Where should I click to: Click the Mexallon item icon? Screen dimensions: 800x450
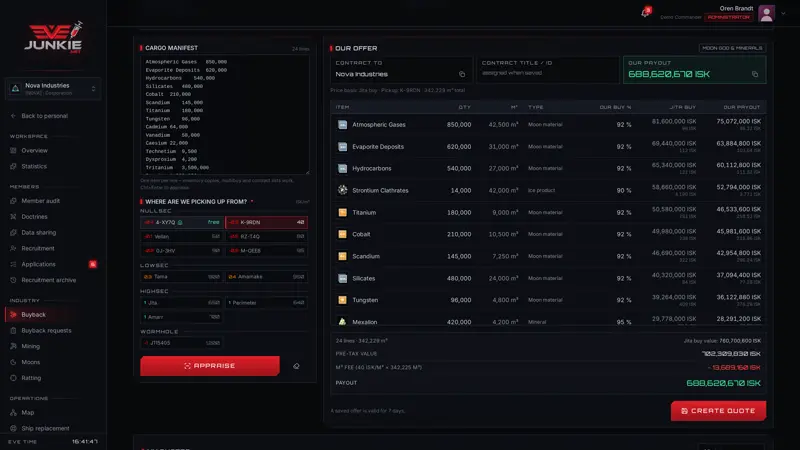point(342,322)
